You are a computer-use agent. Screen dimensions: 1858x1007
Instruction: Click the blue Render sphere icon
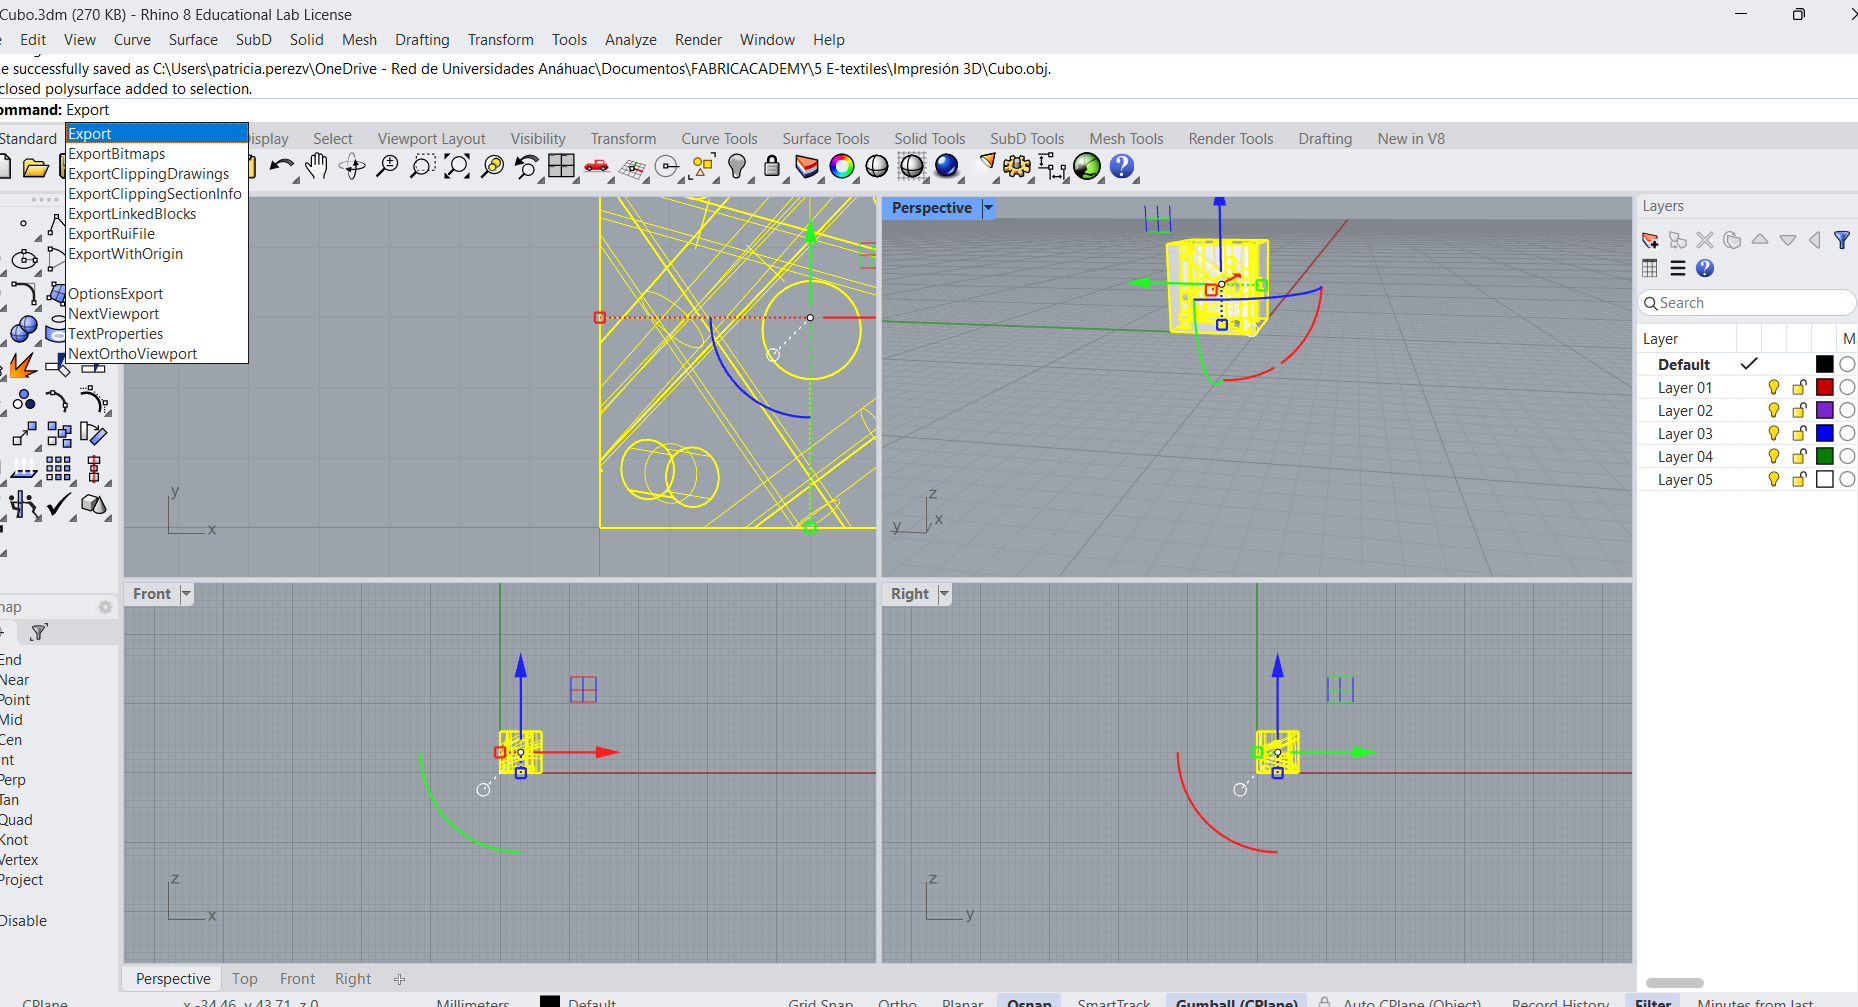[946, 166]
